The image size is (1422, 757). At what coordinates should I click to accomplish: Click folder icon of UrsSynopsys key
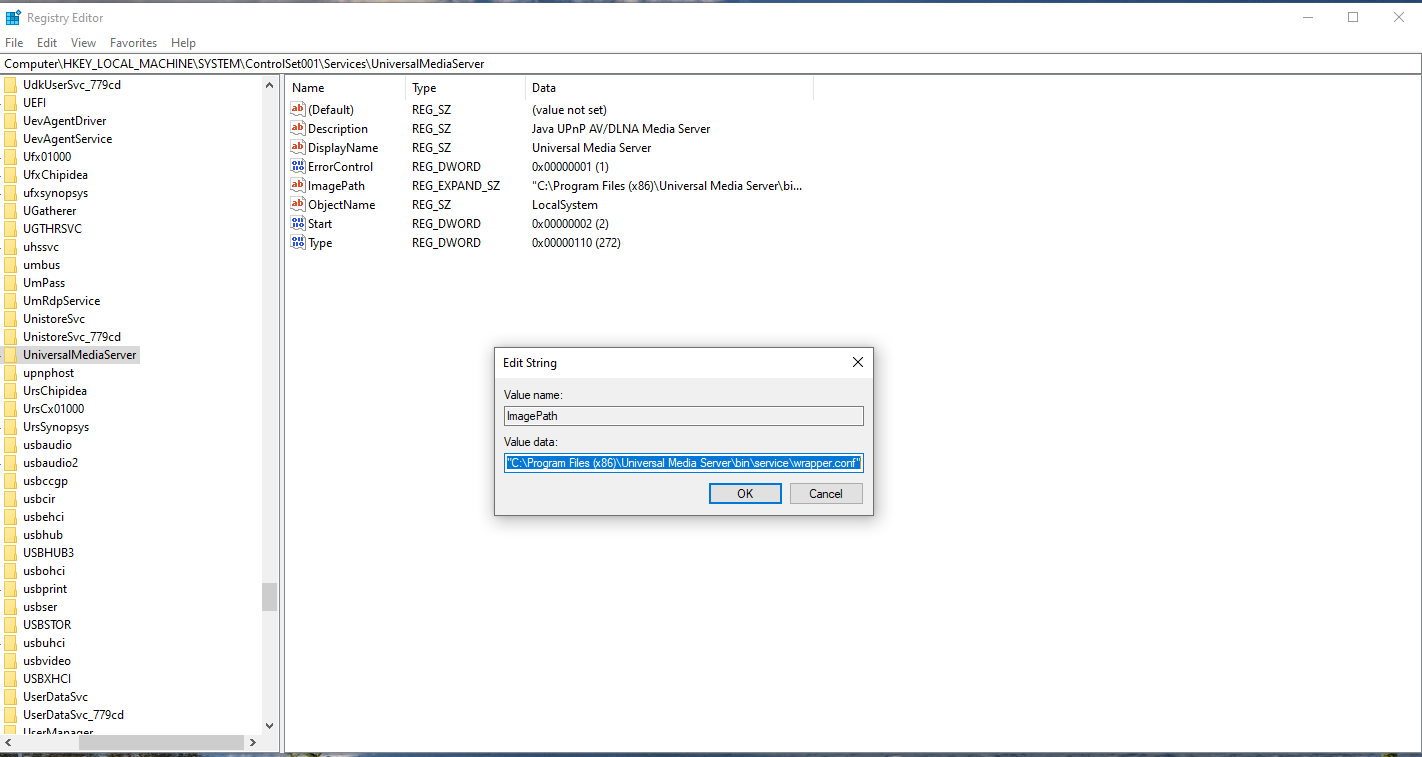pyautogui.click(x=10, y=427)
